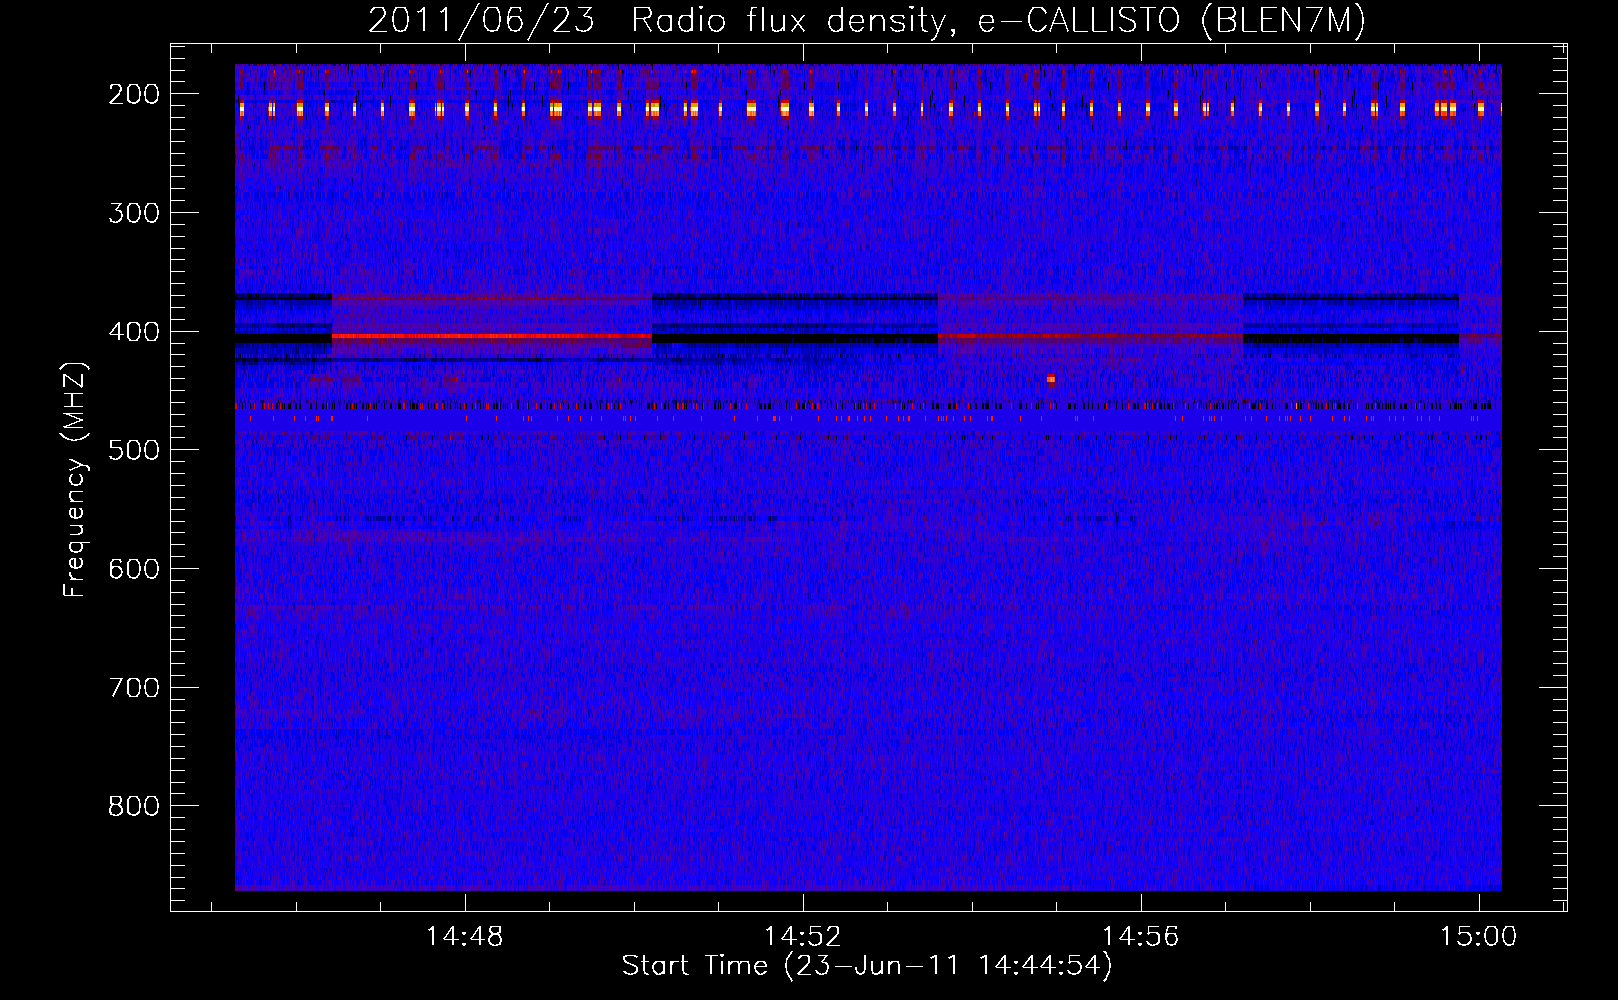The width and height of the screenshot is (1618, 1000).
Task: Click the 700 frequency tick label
Action: click(133, 687)
